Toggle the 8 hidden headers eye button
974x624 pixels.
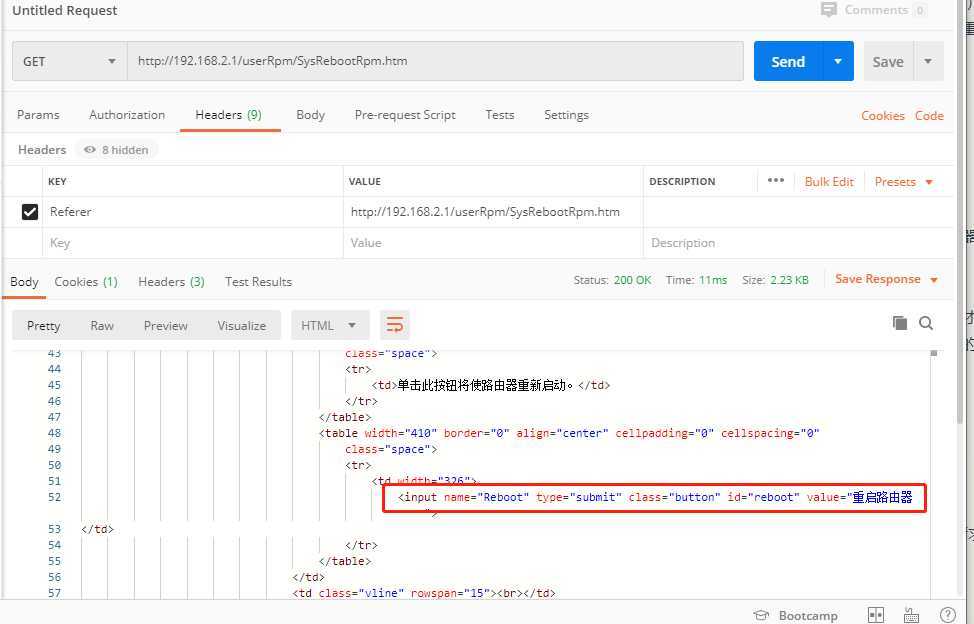pyautogui.click(x=117, y=150)
